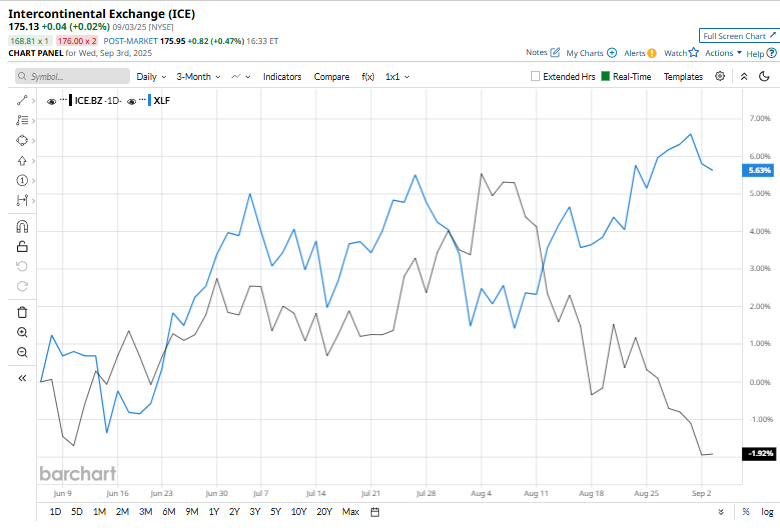
Task: Toggle XLF series visibility eye
Action: click(131, 102)
